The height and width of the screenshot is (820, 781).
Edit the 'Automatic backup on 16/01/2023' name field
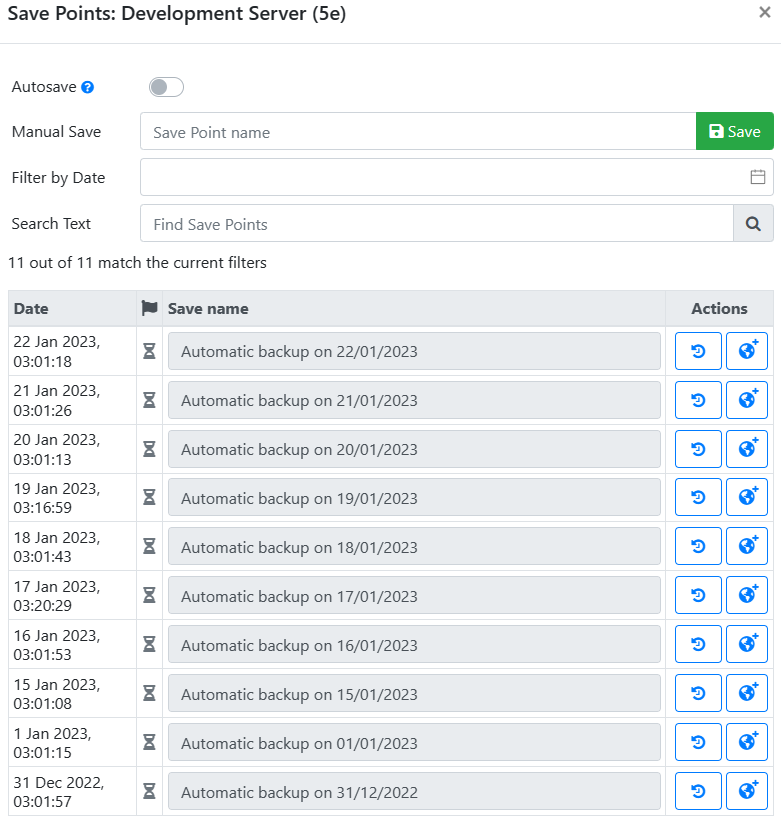coord(414,645)
